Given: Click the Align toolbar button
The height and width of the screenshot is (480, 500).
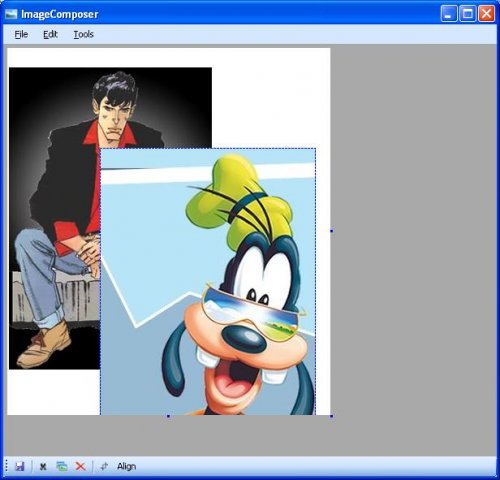Looking at the screenshot, I should tap(126, 466).
